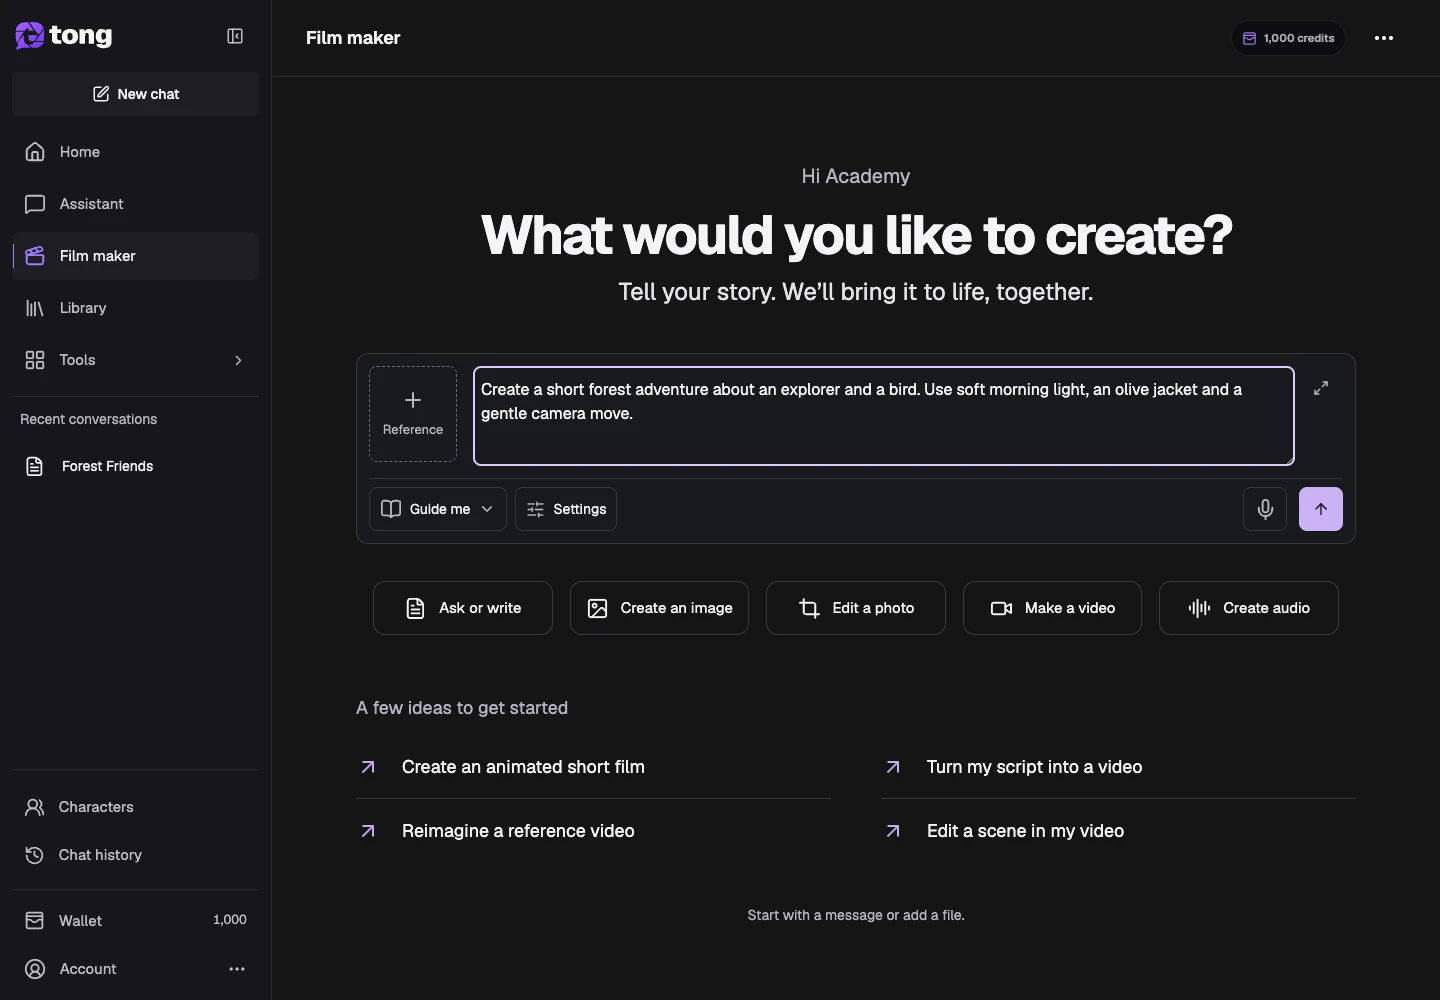This screenshot has height=1000, width=1440.
Task: Open the Characters page
Action: (x=135, y=807)
